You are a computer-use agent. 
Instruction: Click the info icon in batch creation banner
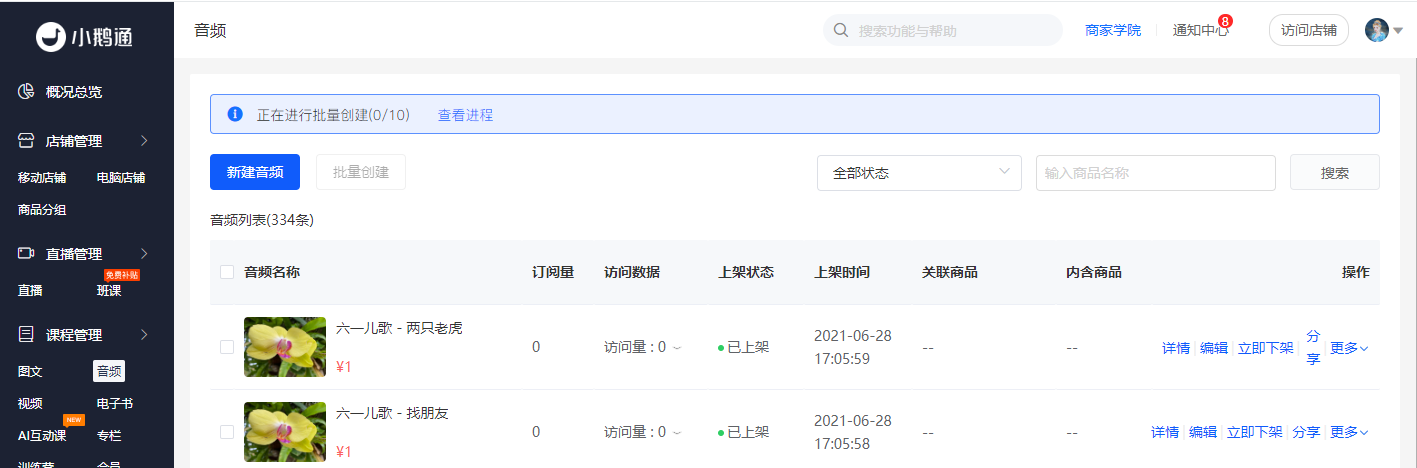point(235,114)
